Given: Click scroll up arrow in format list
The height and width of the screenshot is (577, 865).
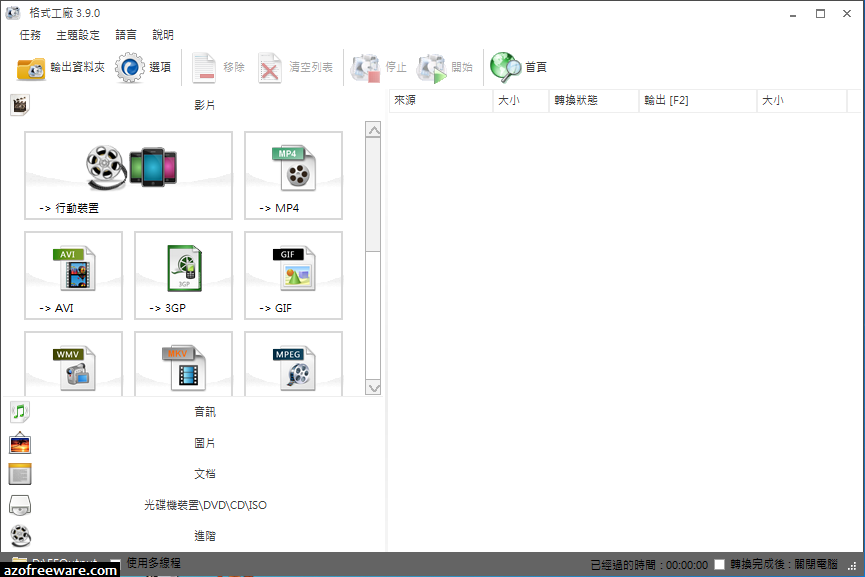Looking at the screenshot, I should (x=373, y=130).
